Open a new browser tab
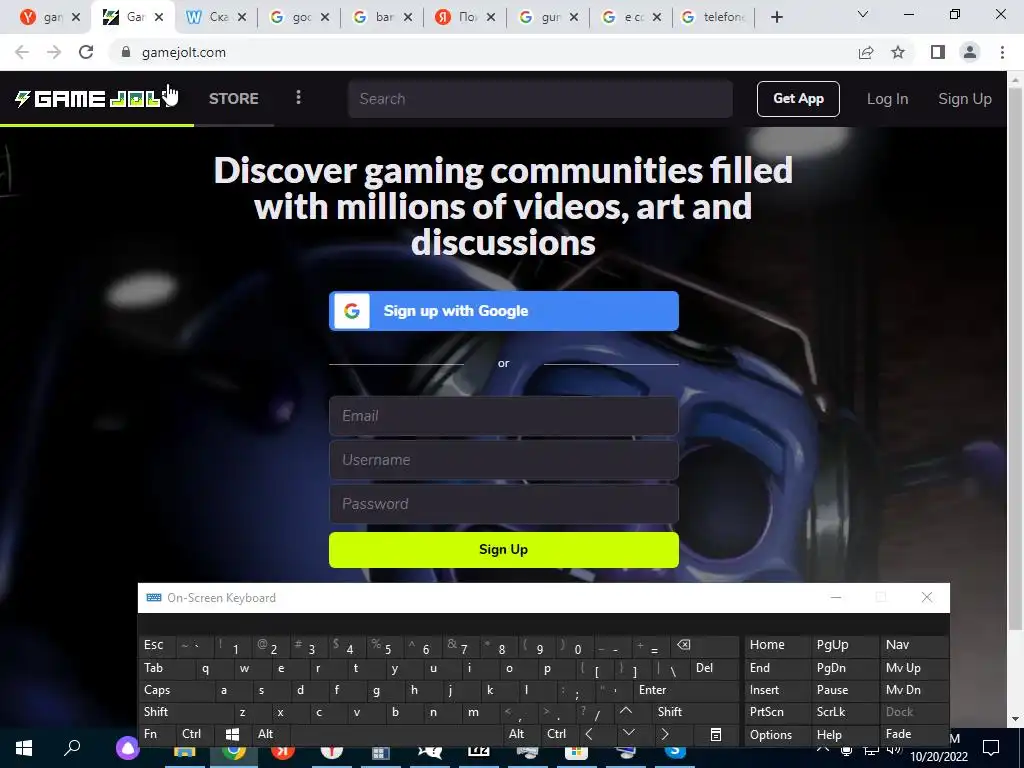1024x768 pixels. 776,17
